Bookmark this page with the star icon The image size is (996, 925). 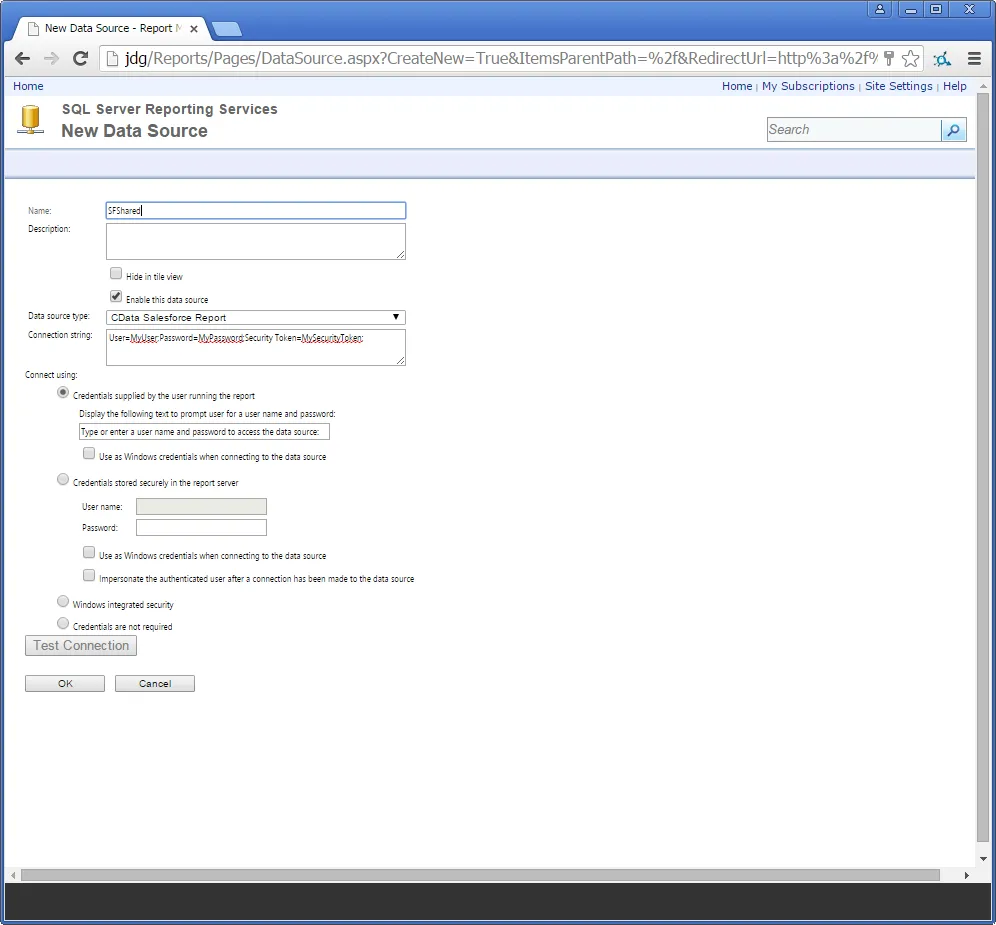(911, 58)
